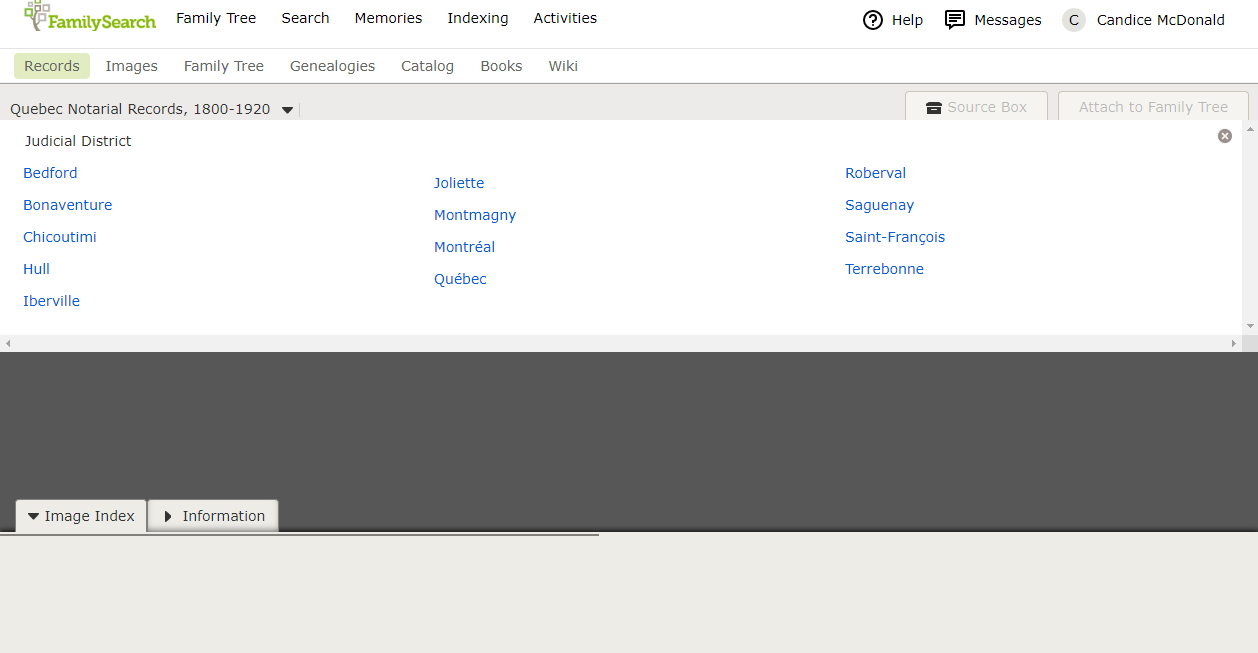Click the horizontal scrollbar right arrow
The image size is (1258, 653).
pyautogui.click(x=1233, y=343)
